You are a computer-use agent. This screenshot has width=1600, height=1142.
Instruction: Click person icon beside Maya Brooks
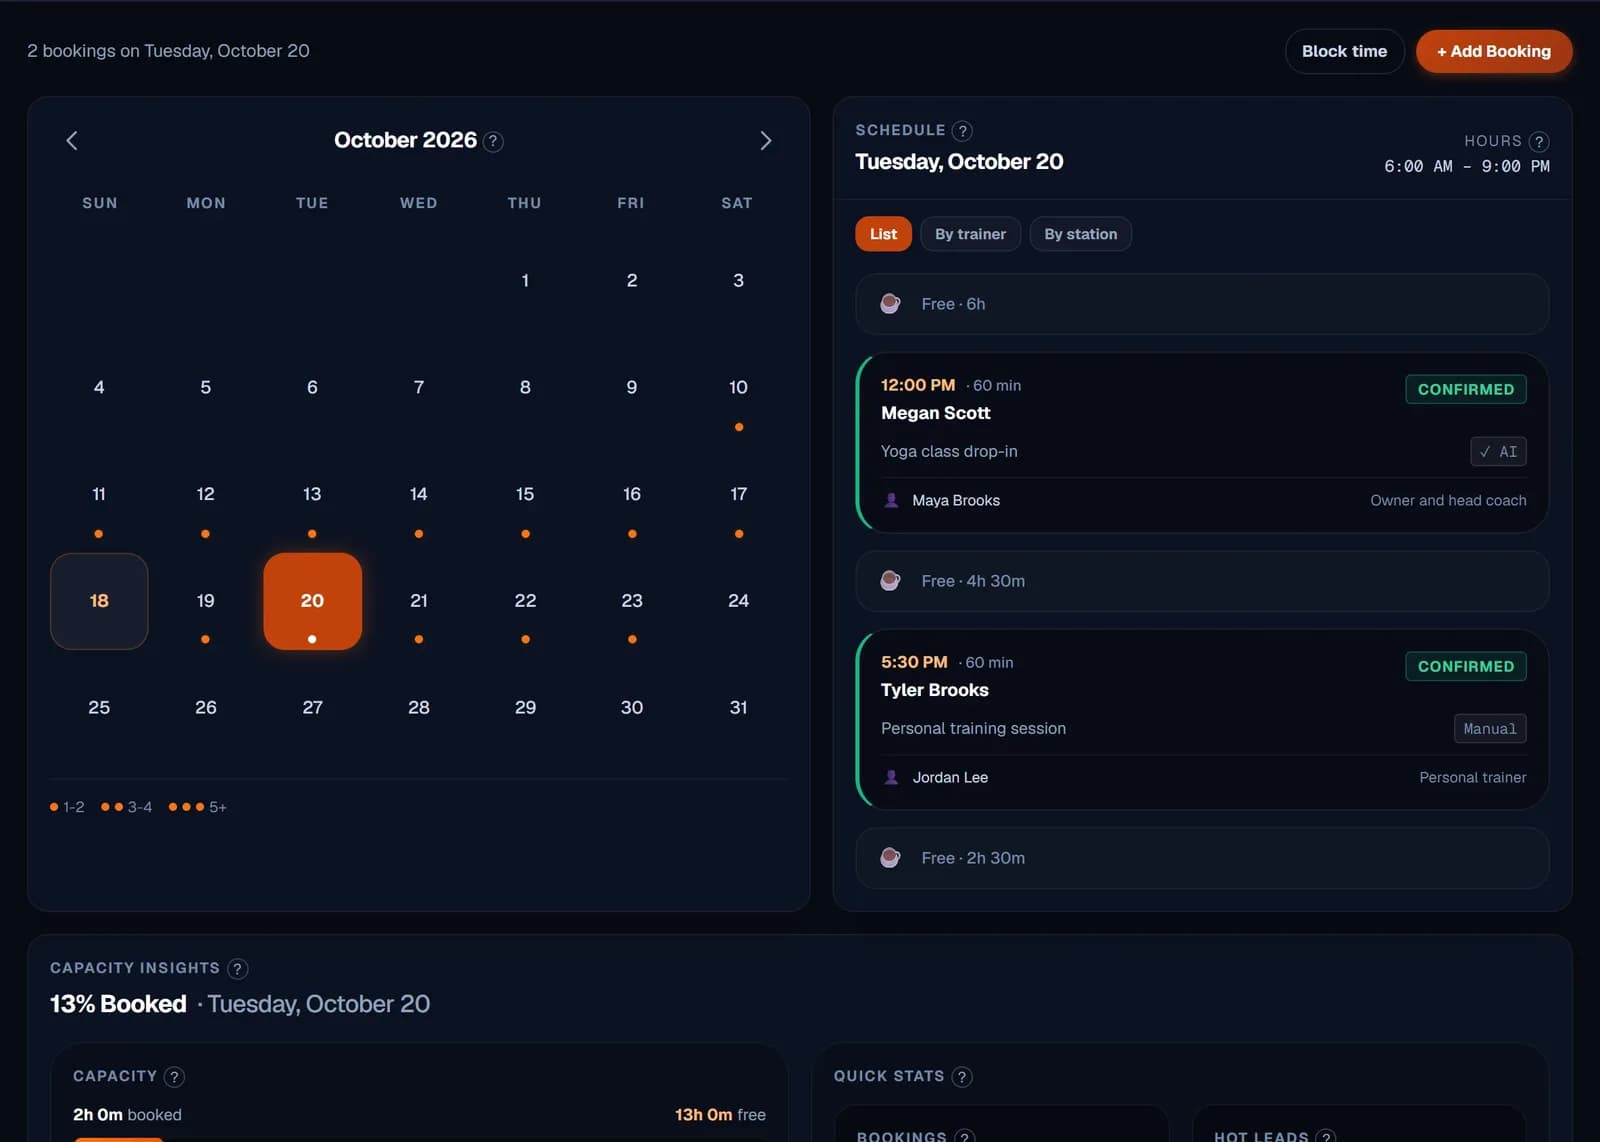(x=891, y=501)
